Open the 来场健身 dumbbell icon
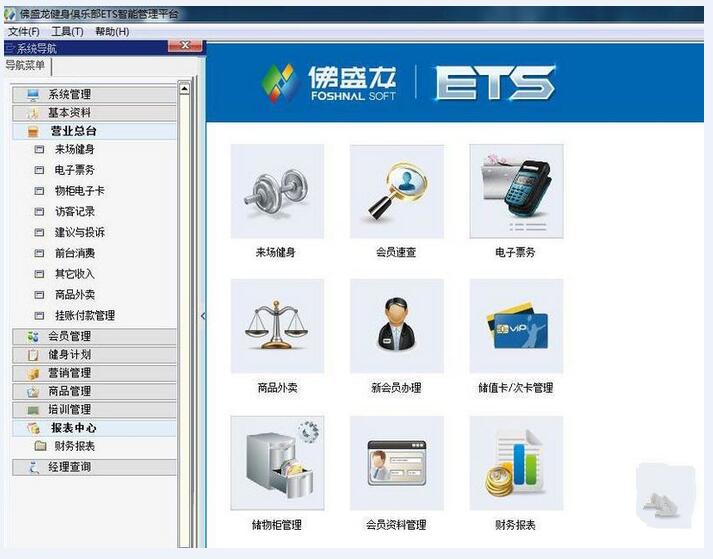The height and width of the screenshot is (559, 713). [x=277, y=191]
